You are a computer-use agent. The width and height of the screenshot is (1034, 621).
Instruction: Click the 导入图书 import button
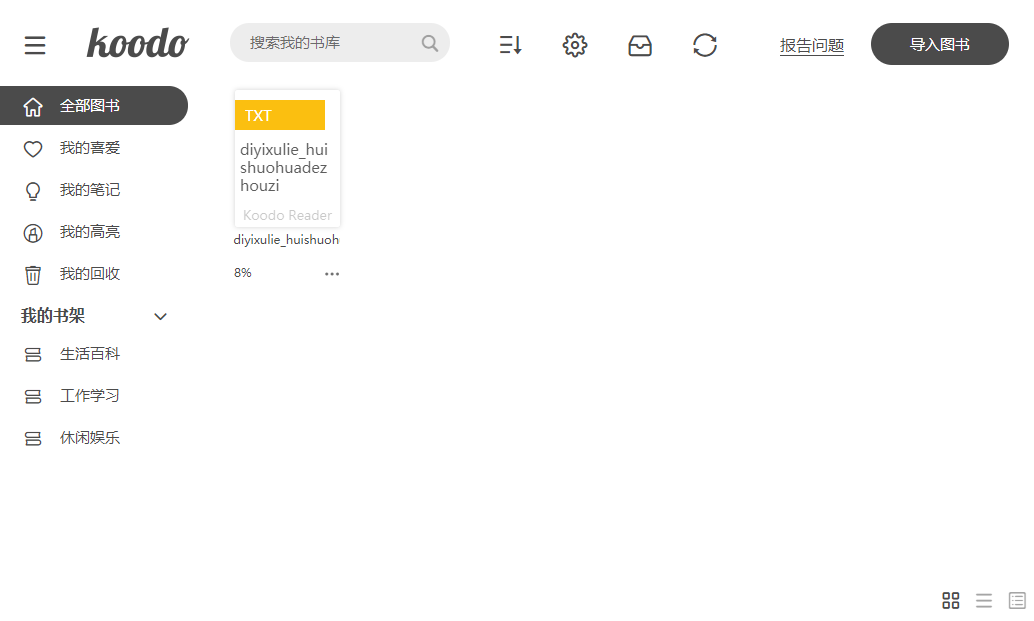[938, 44]
